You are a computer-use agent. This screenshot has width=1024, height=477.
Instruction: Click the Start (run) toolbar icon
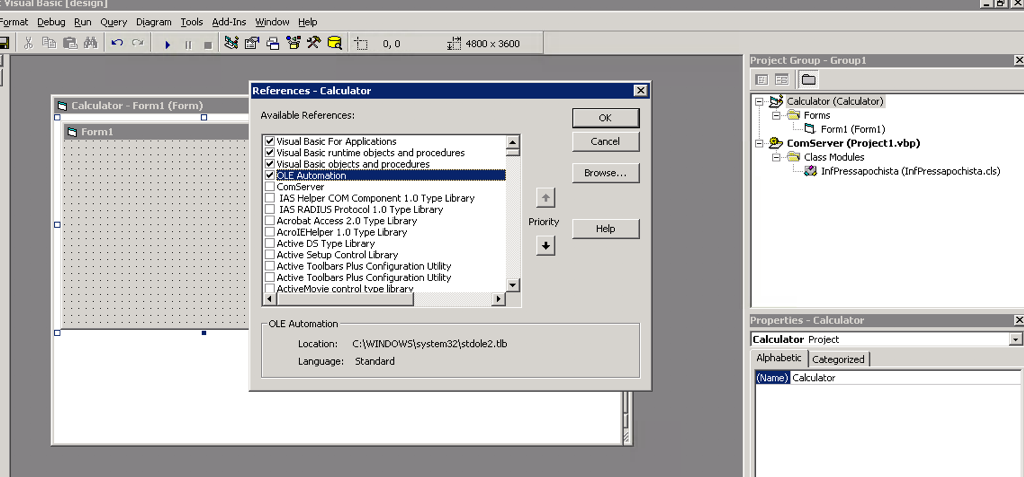pos(167,44)
